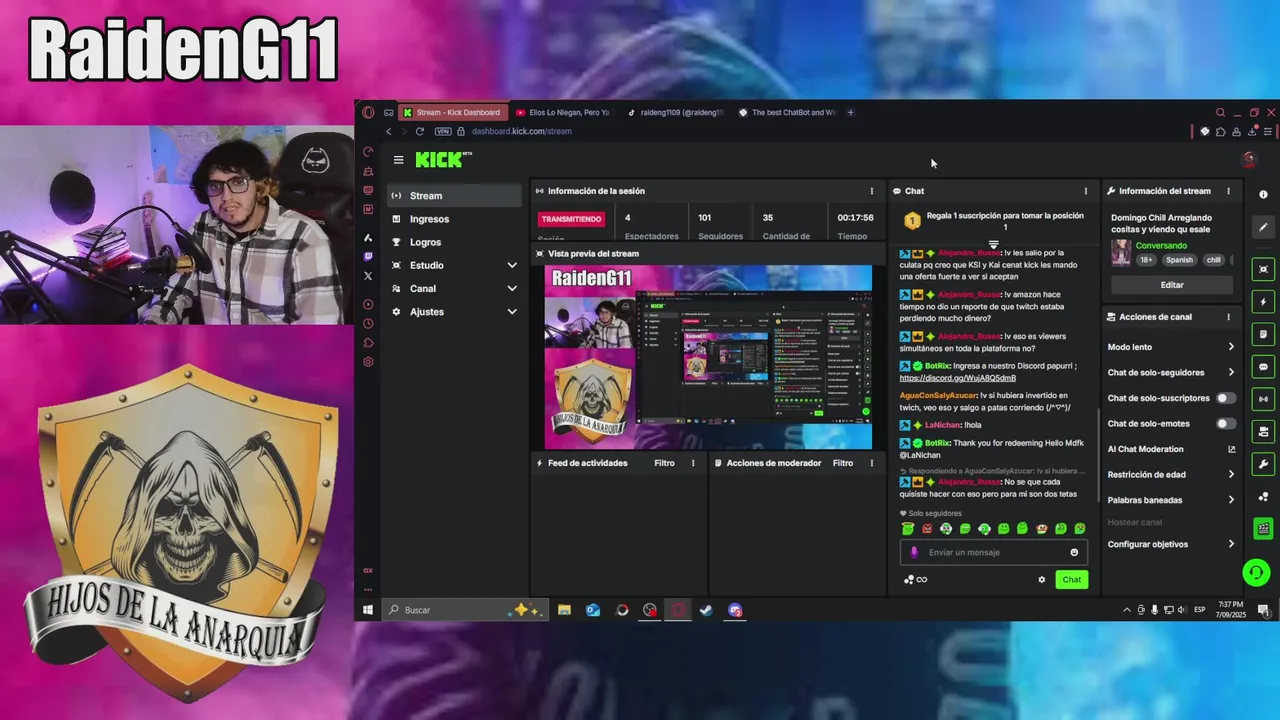This screenshot has width=1280, height=720.
Task: Open Restricción de edad options
Action: (x=1170, y=474)
